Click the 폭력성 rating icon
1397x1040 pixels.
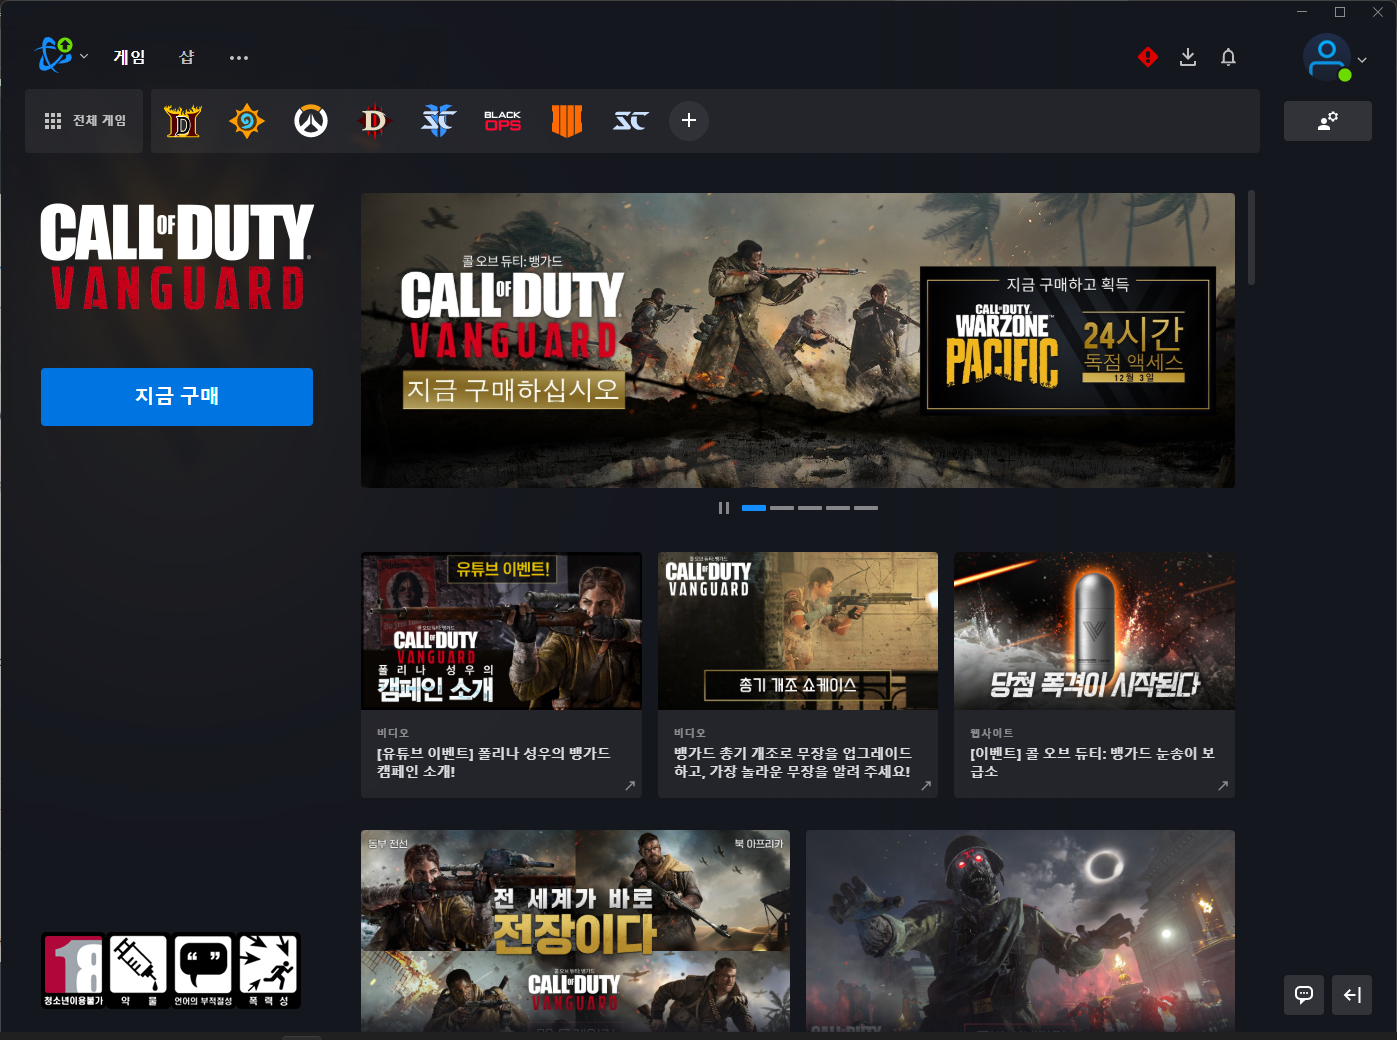point(268,971)
